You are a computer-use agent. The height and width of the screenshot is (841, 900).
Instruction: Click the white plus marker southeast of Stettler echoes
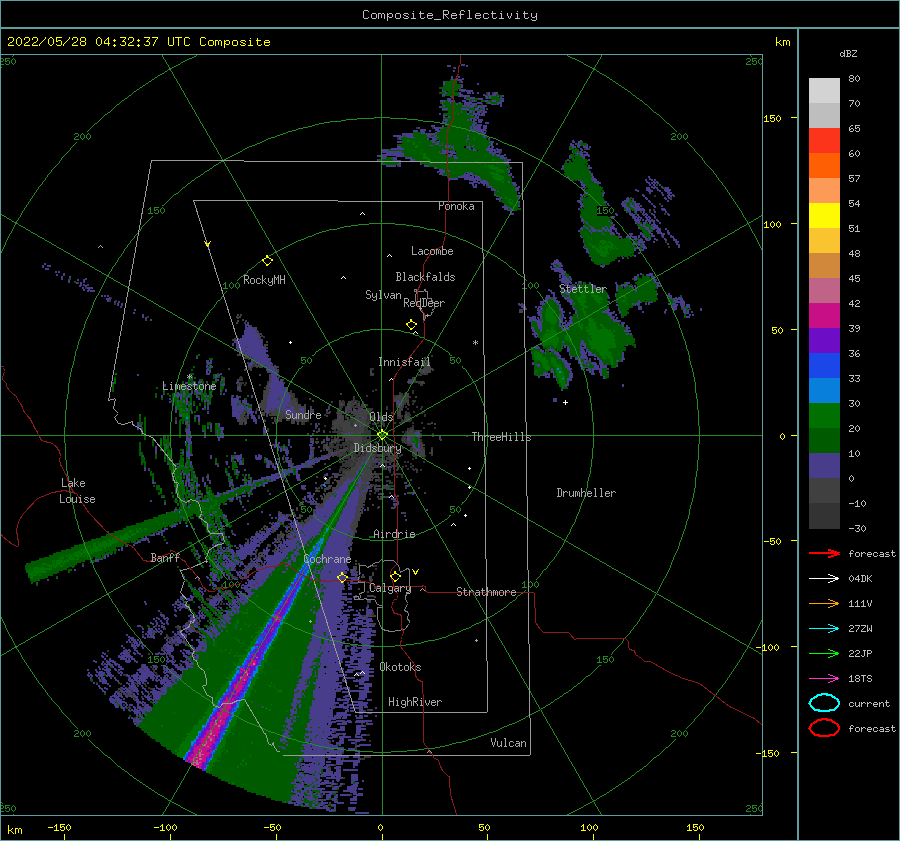coord(565,402)
